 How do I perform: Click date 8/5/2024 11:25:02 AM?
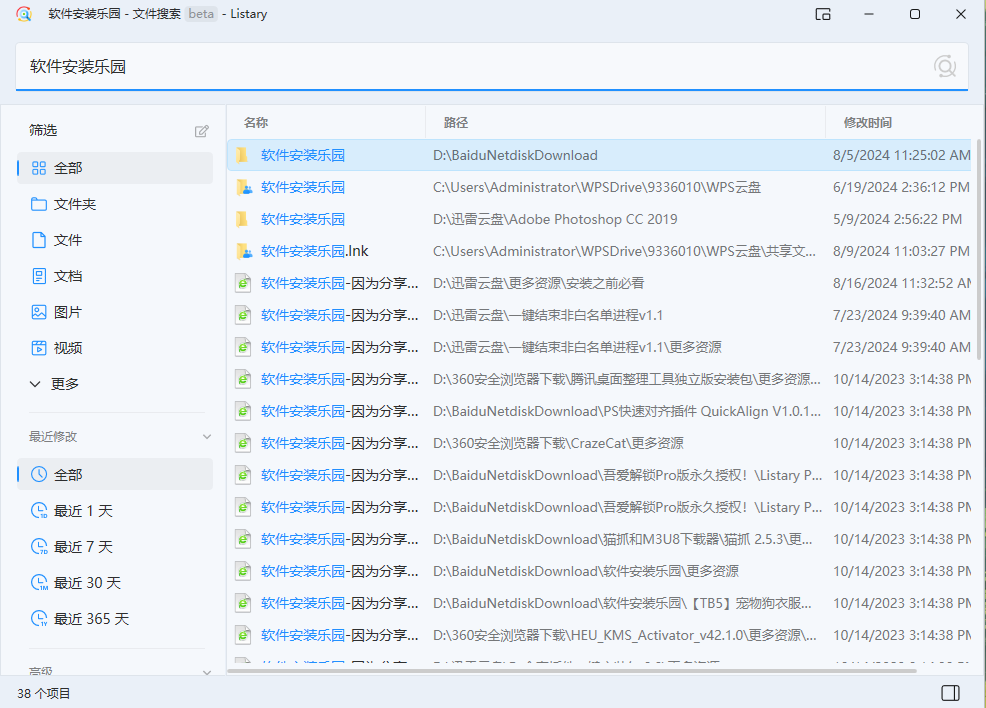[902, 155]
